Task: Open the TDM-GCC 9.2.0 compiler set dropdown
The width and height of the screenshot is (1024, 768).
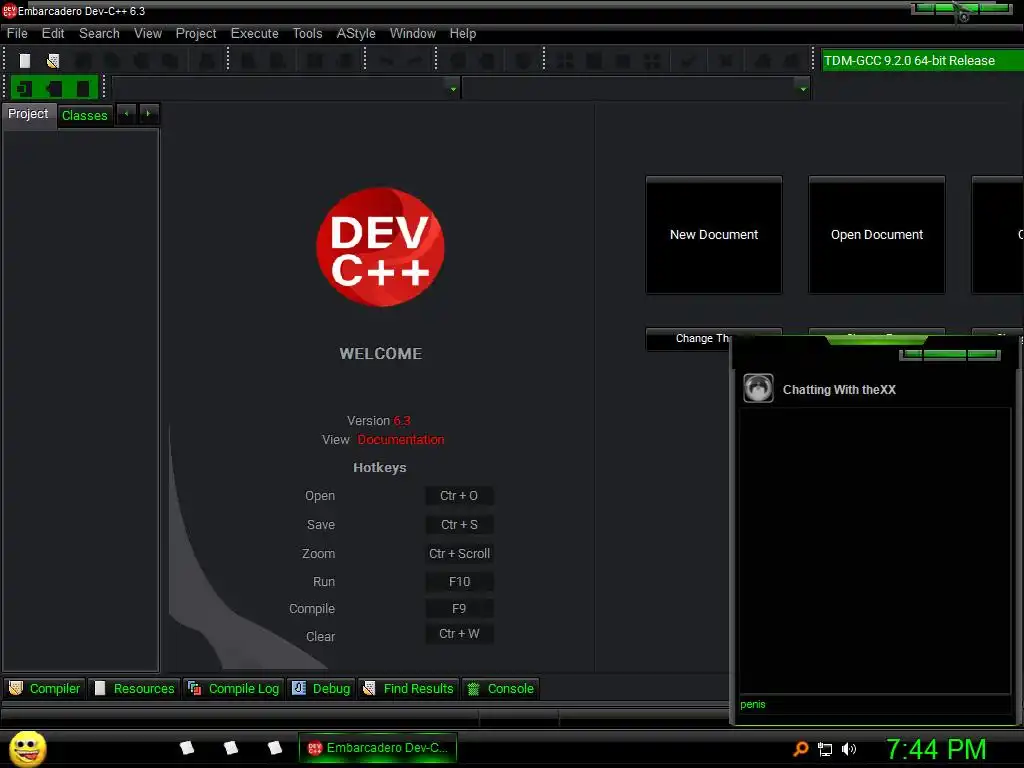Action: (922, 61)
